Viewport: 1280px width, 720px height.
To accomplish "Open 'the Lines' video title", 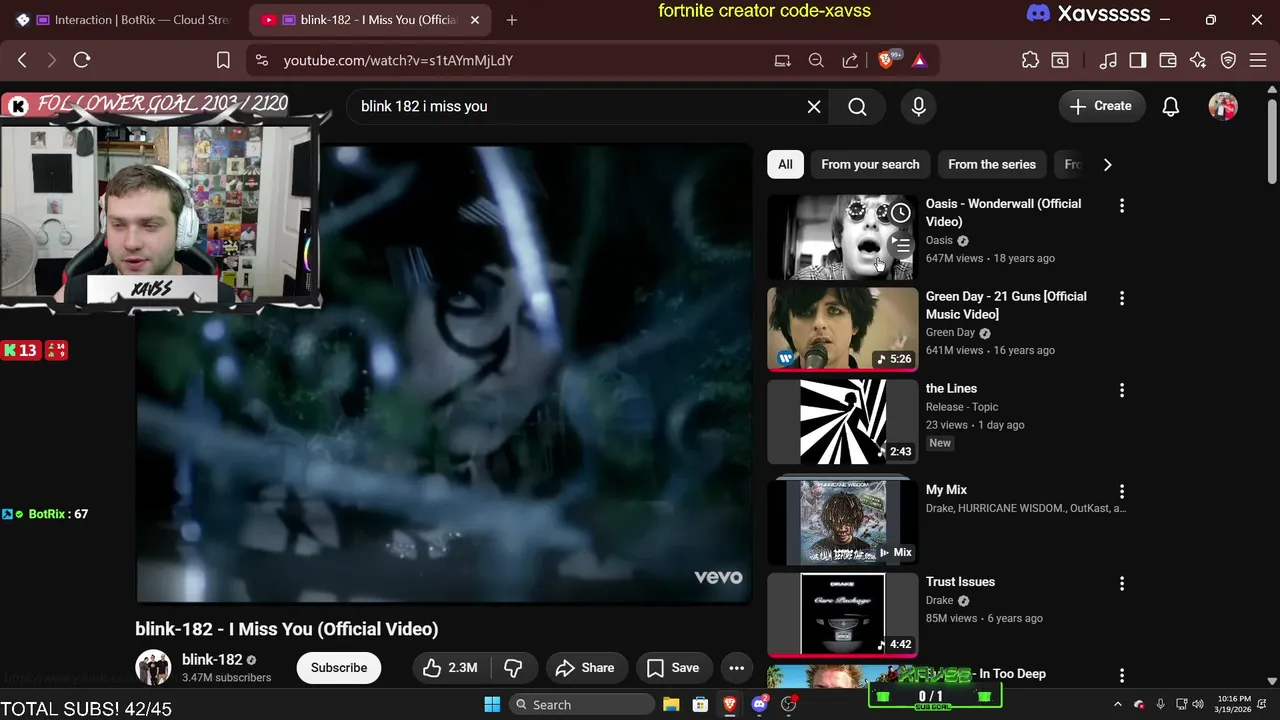I will 951,388.
